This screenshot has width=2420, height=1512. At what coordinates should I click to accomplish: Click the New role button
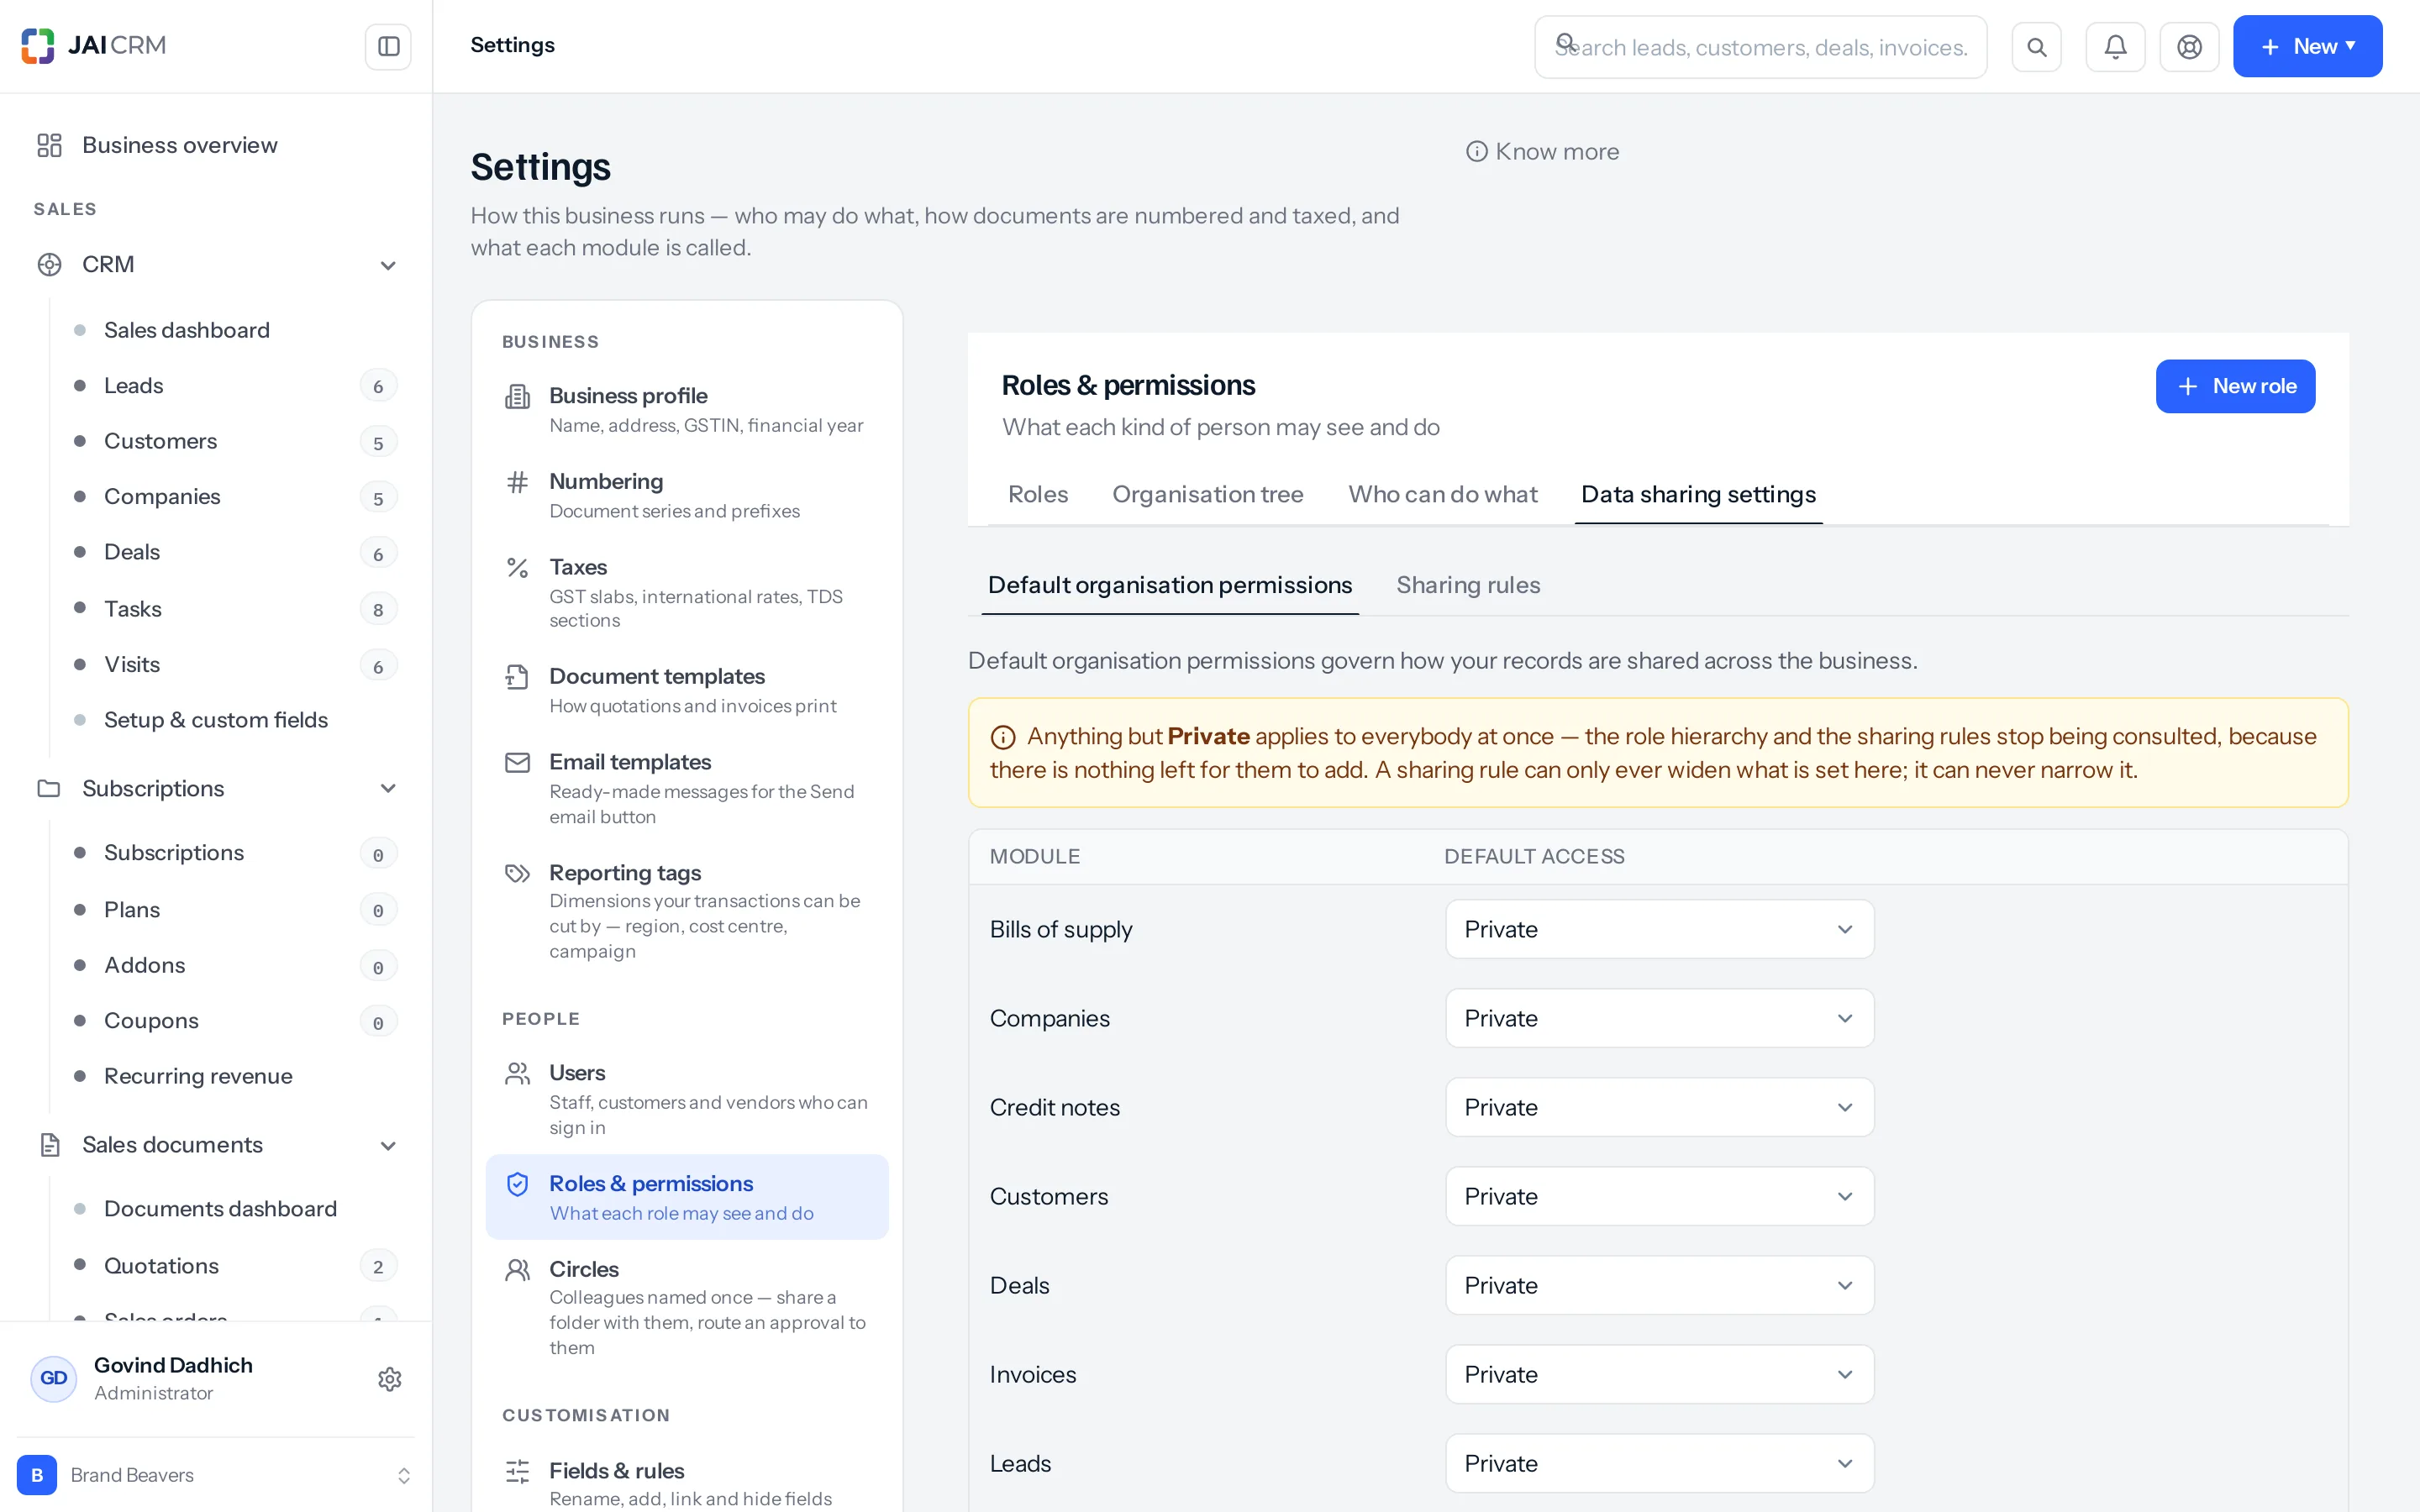click(2234, 386)
